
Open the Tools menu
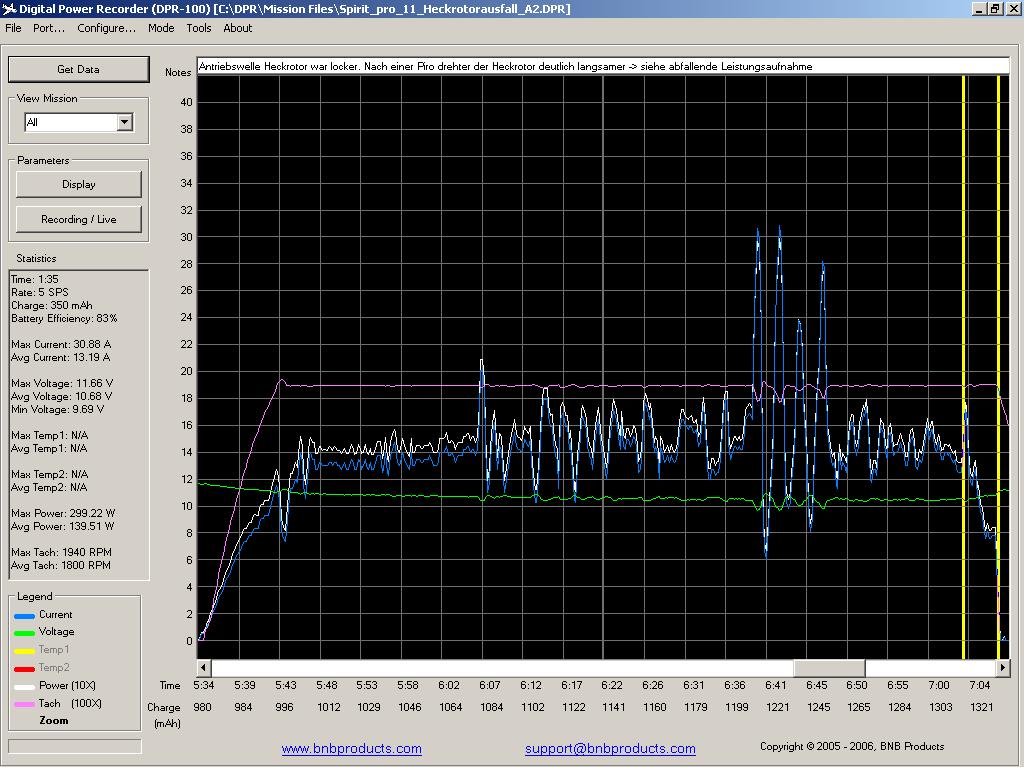coord(199,28)
